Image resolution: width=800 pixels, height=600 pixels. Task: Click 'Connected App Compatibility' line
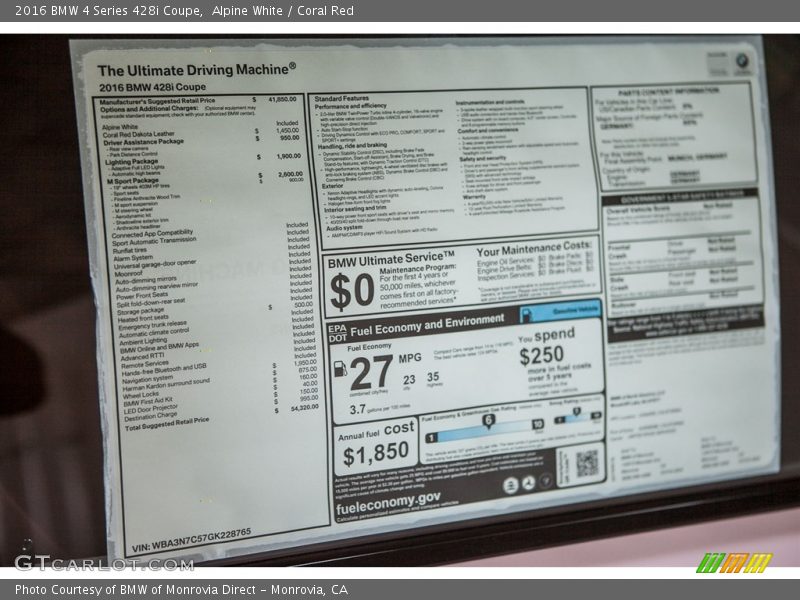152,234
